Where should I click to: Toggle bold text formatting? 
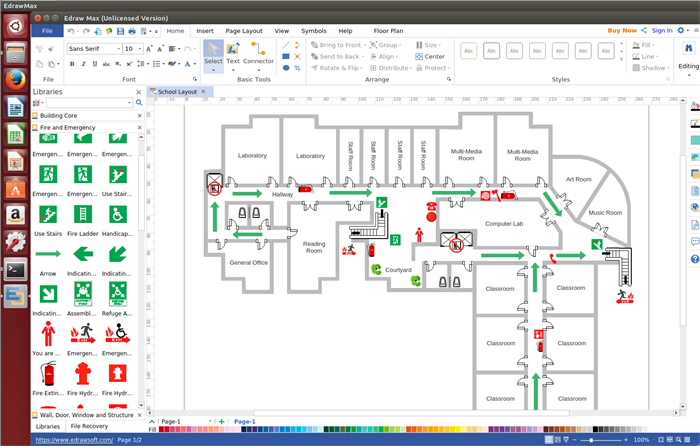[72, 64]
